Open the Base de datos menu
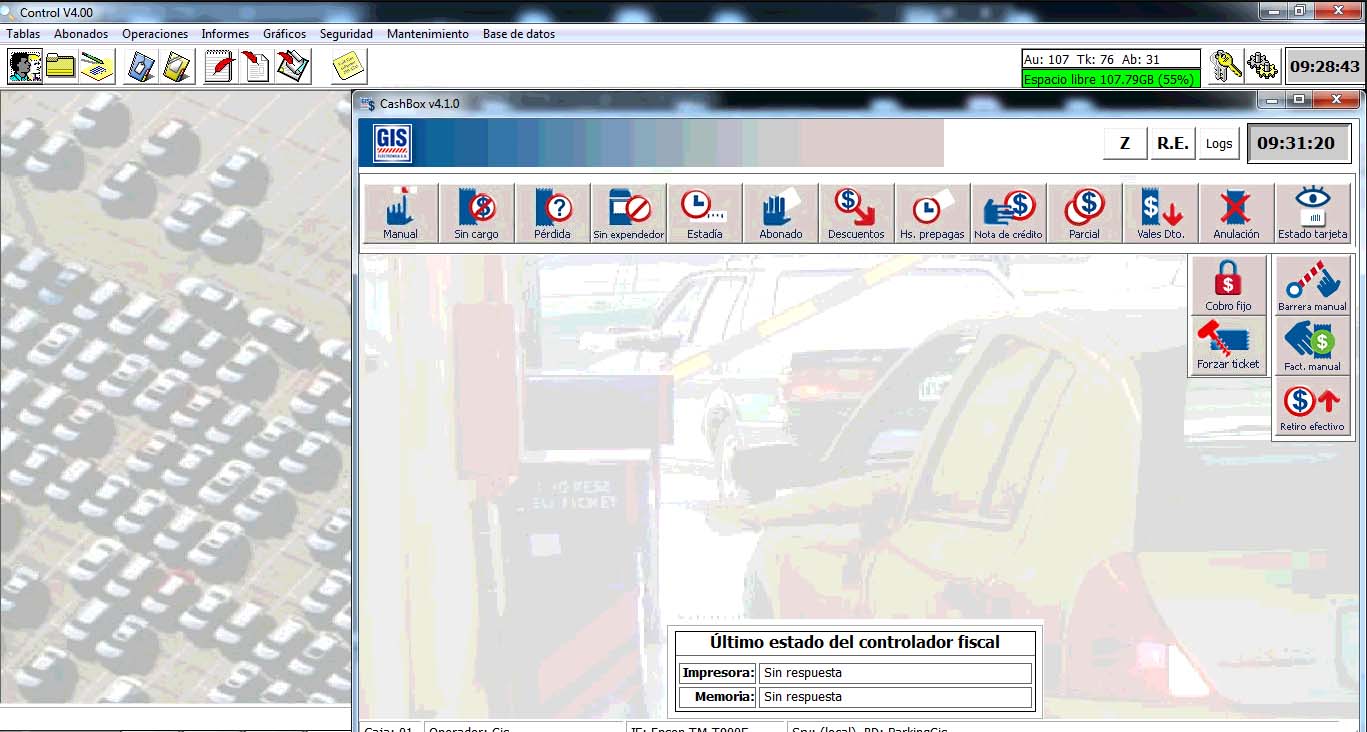This screenshot has height=732, width=1367. 519,34
